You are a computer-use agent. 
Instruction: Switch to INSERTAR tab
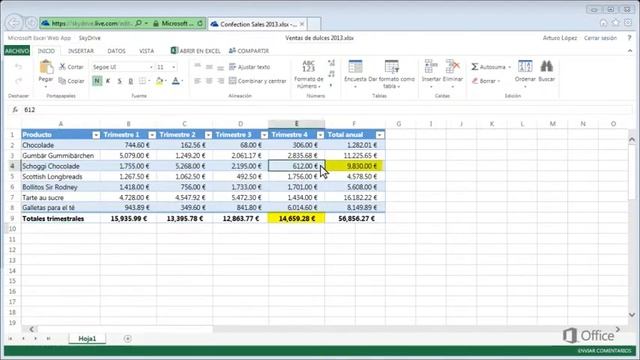click(x=81, y=51)
